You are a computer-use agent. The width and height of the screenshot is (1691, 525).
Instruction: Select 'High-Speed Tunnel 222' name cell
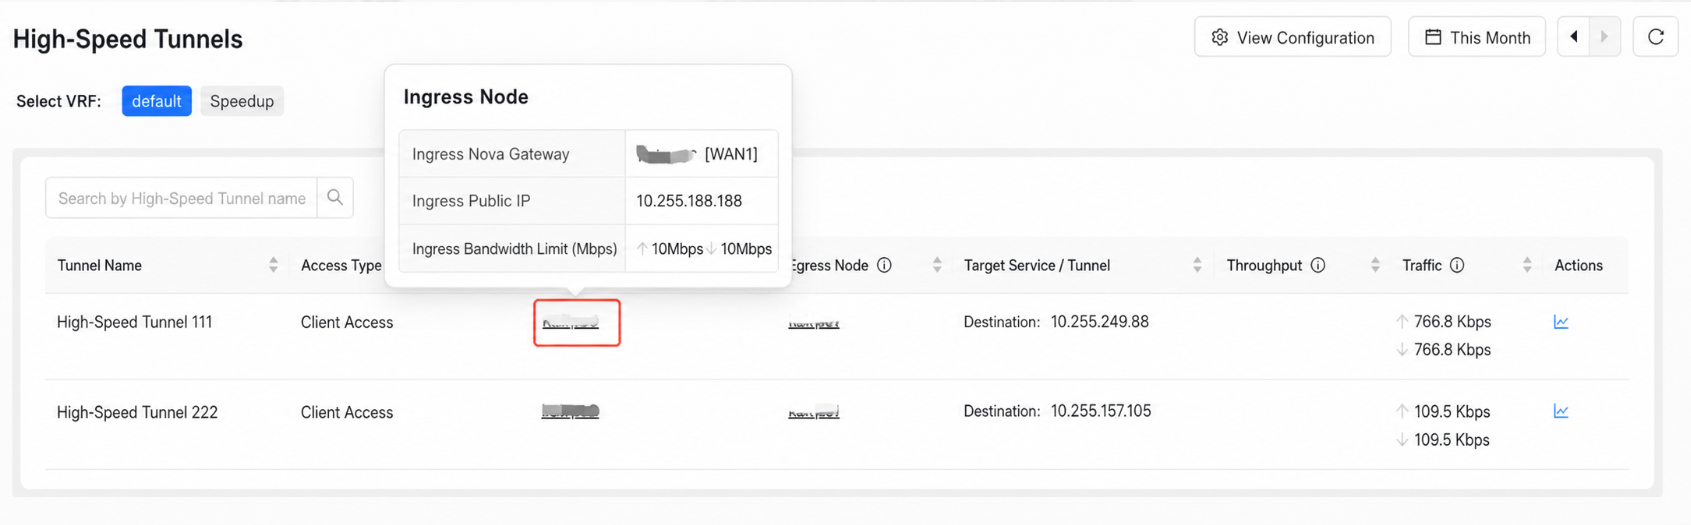[x=137, y=412]
